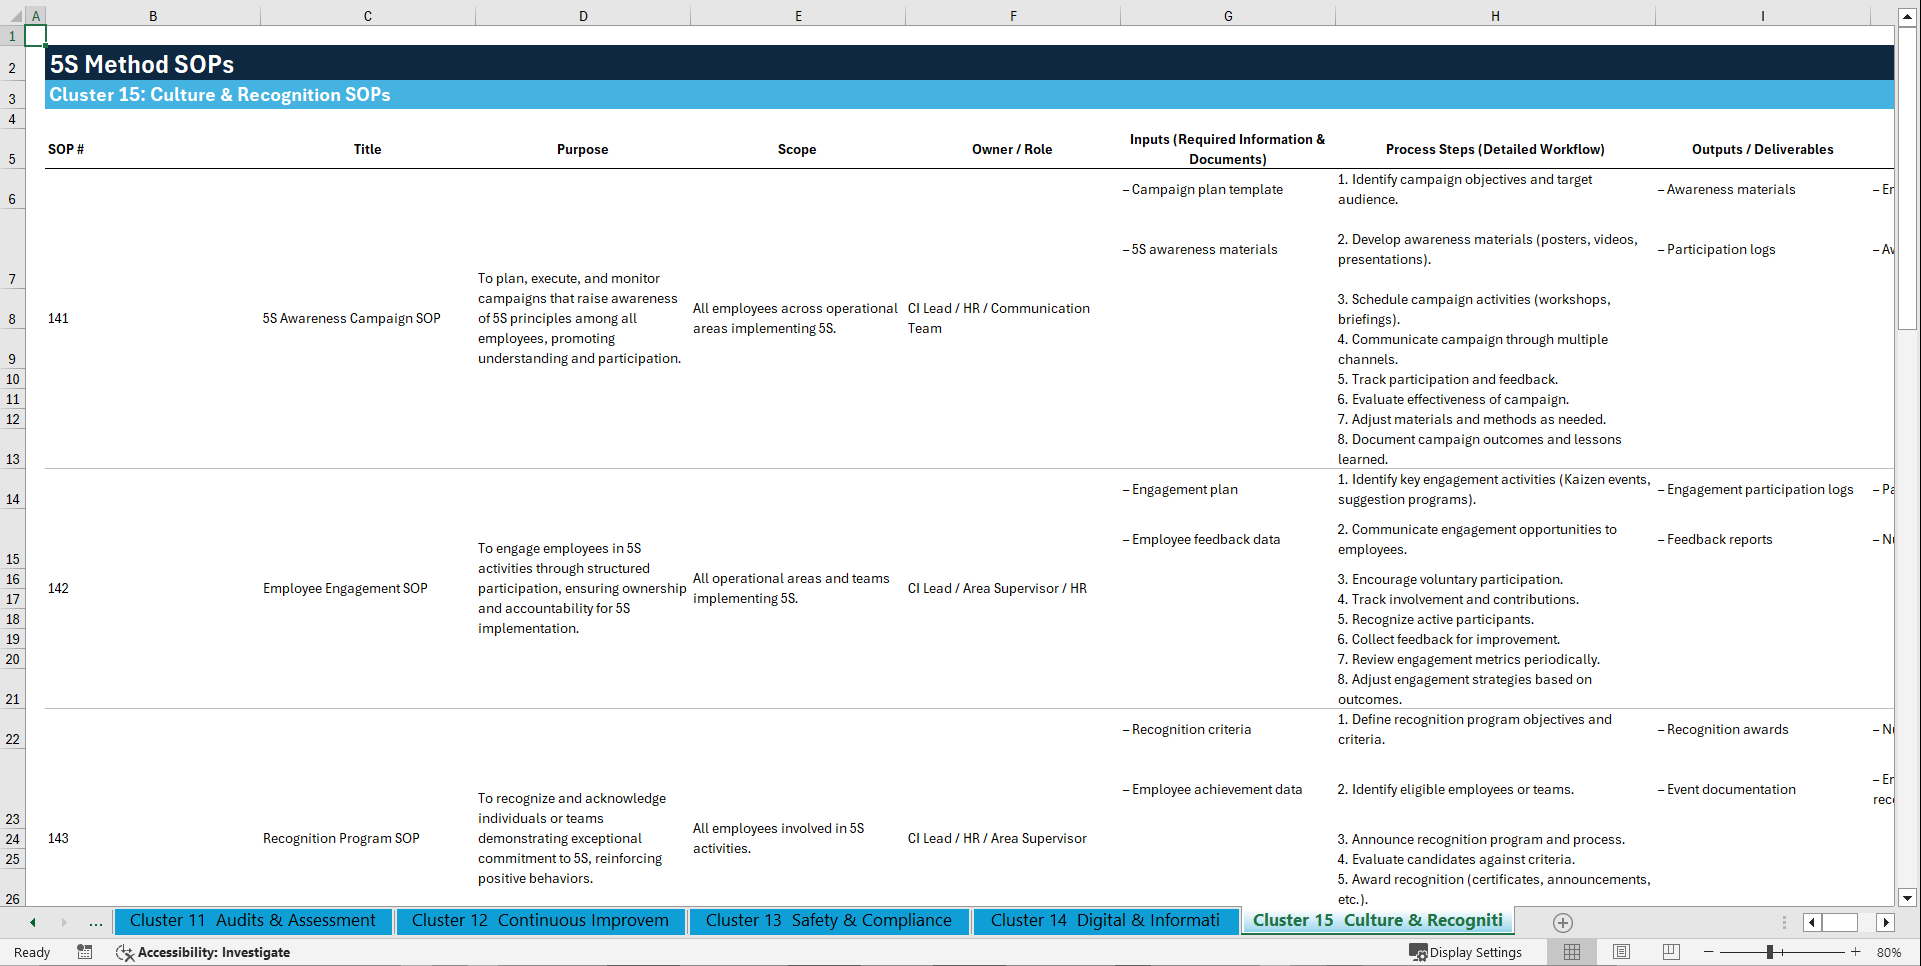Open Display Settings from the status bar
1921x966 pixels.
[x=1467, y=952]
